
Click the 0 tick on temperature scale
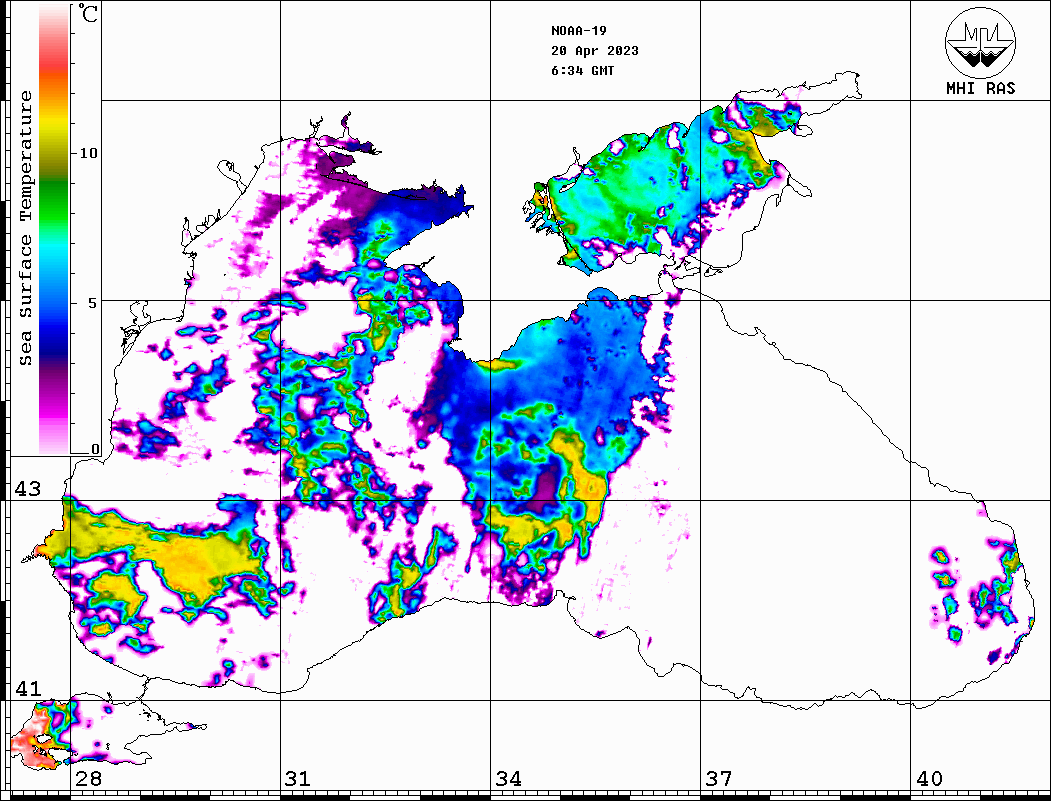(95, 449)
